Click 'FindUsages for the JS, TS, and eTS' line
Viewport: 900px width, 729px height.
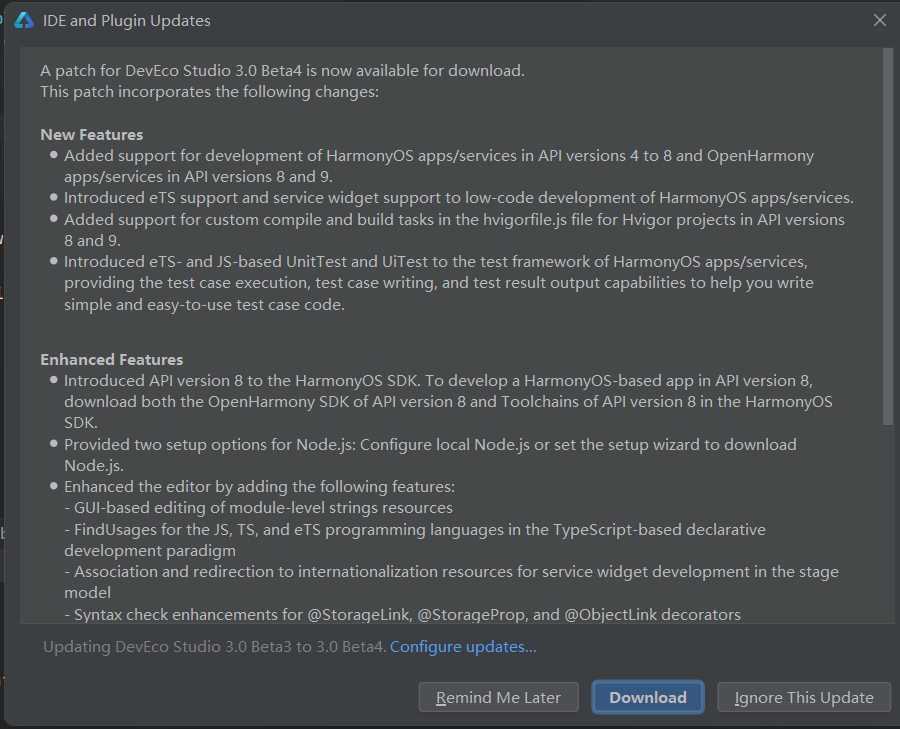pyautogui.click(x=414, y=540)
